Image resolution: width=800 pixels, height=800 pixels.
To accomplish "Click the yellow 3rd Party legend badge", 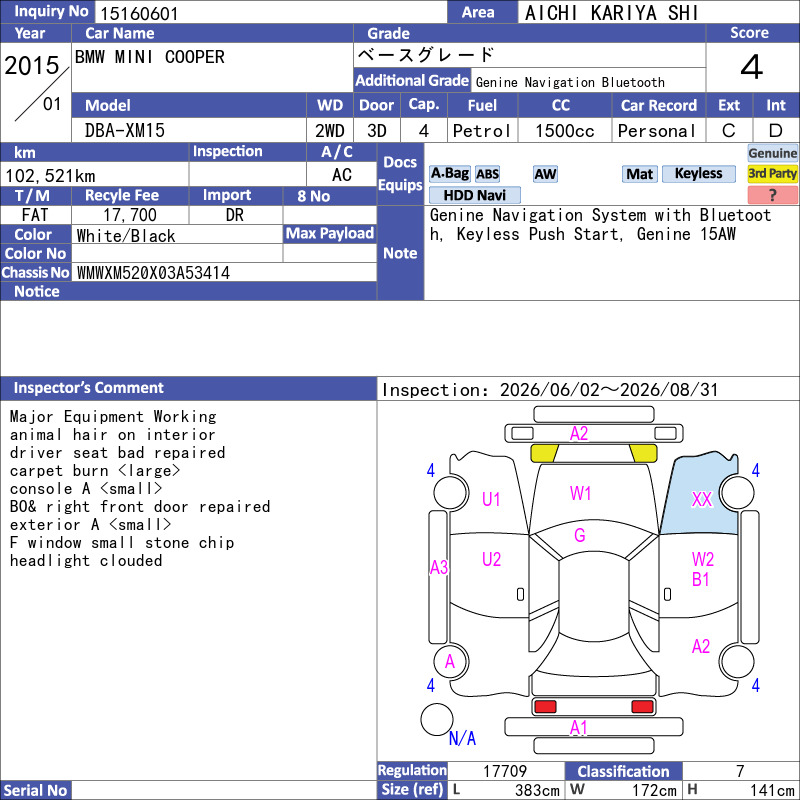I will [772, 173].
